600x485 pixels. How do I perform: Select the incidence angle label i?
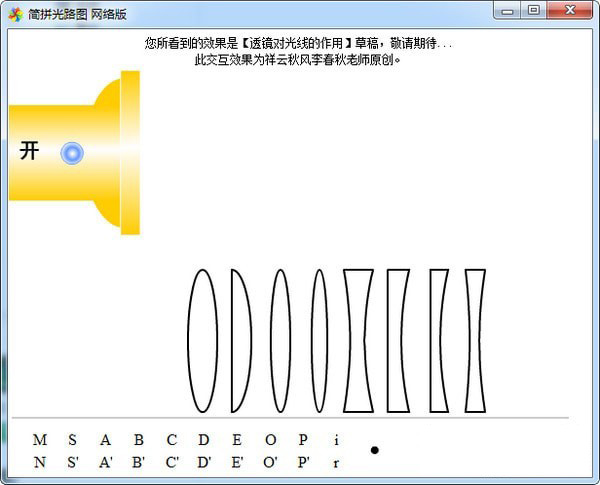pyautogui.click(x=336, y=440)
